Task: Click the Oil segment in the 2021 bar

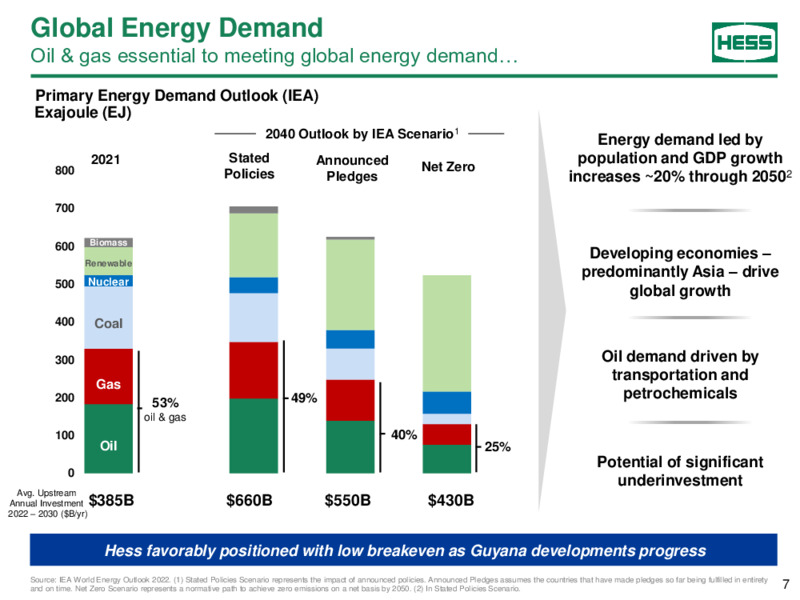Action: point(109,438)
